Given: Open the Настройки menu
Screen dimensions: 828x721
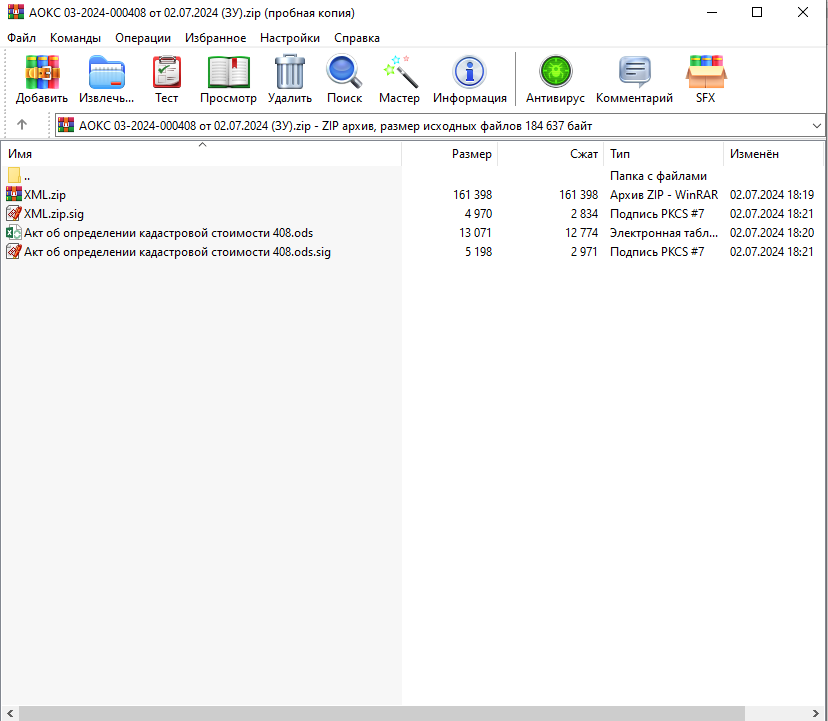Looking at the screenshot, I should tap(289, 38).
